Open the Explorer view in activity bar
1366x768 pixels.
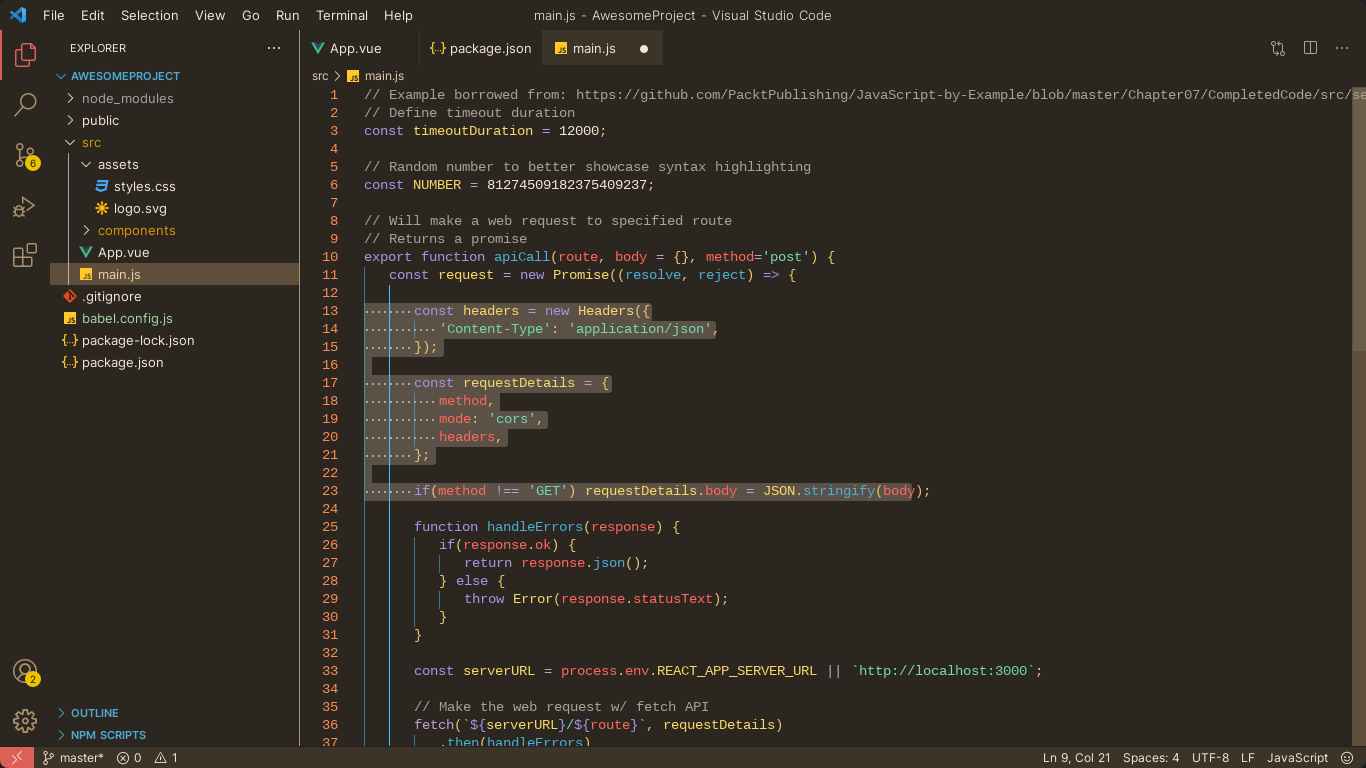pyautogui.click(x=25, y=55)
